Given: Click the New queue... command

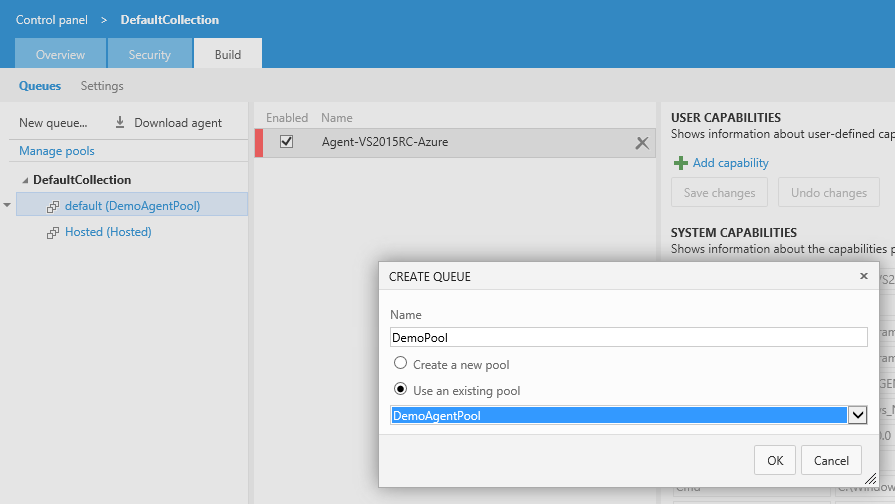Looking at the screenshot, I should coord(53,123).
